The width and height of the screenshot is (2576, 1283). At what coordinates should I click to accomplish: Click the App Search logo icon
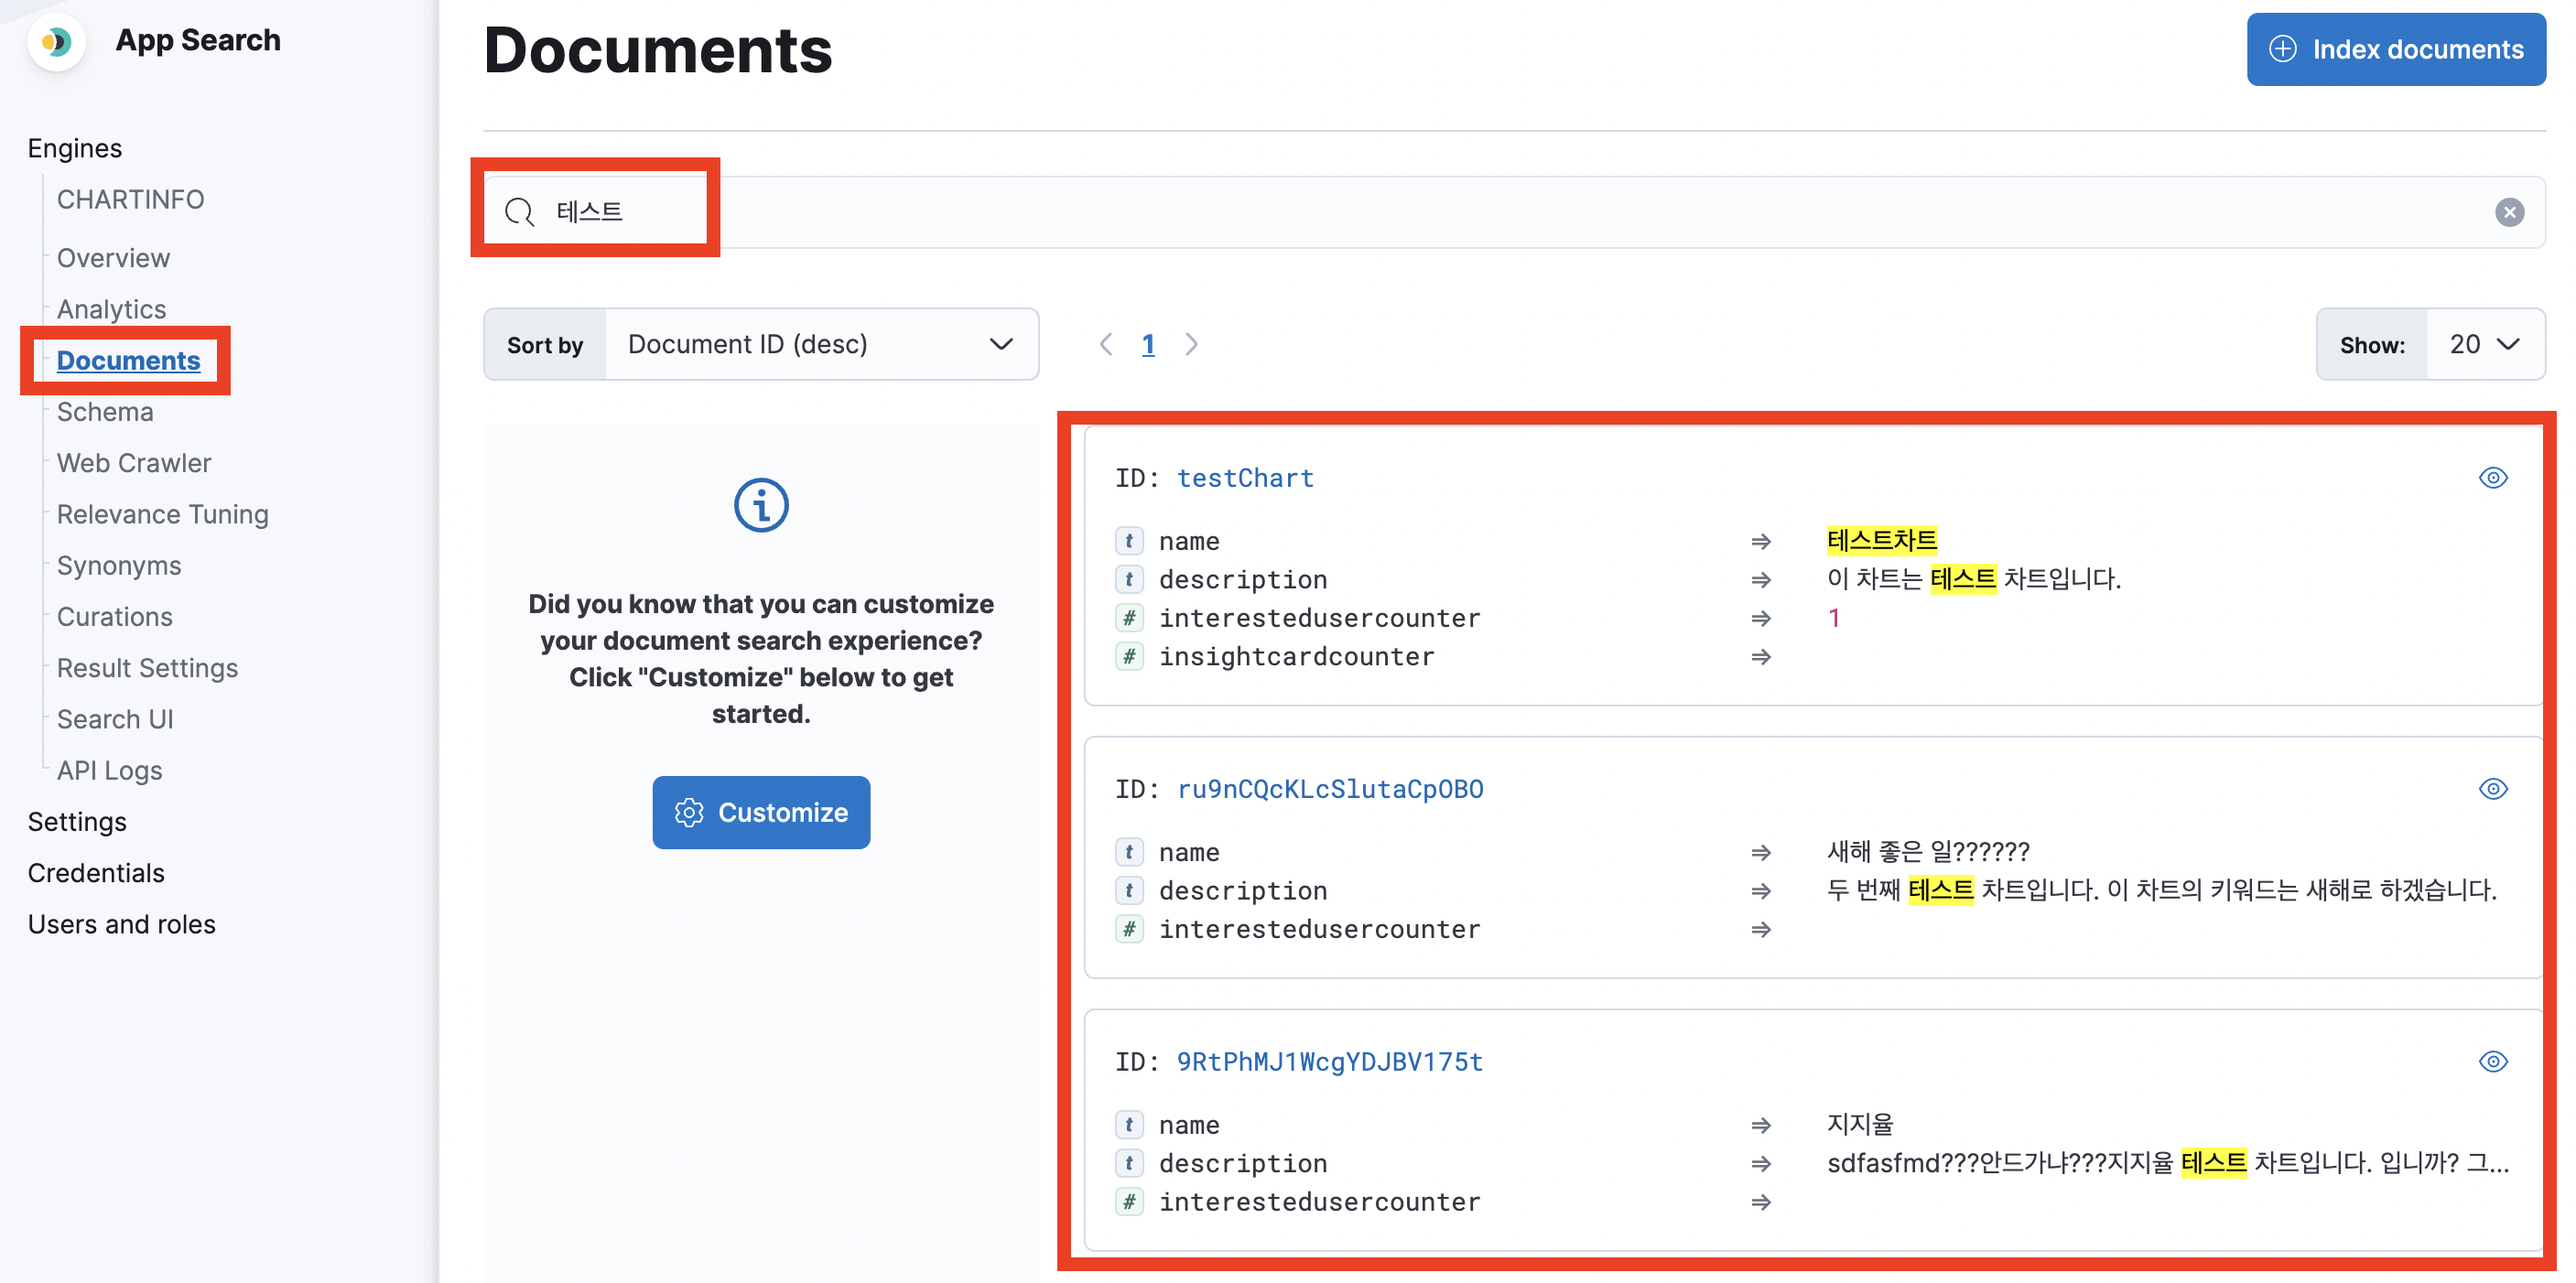56,42
